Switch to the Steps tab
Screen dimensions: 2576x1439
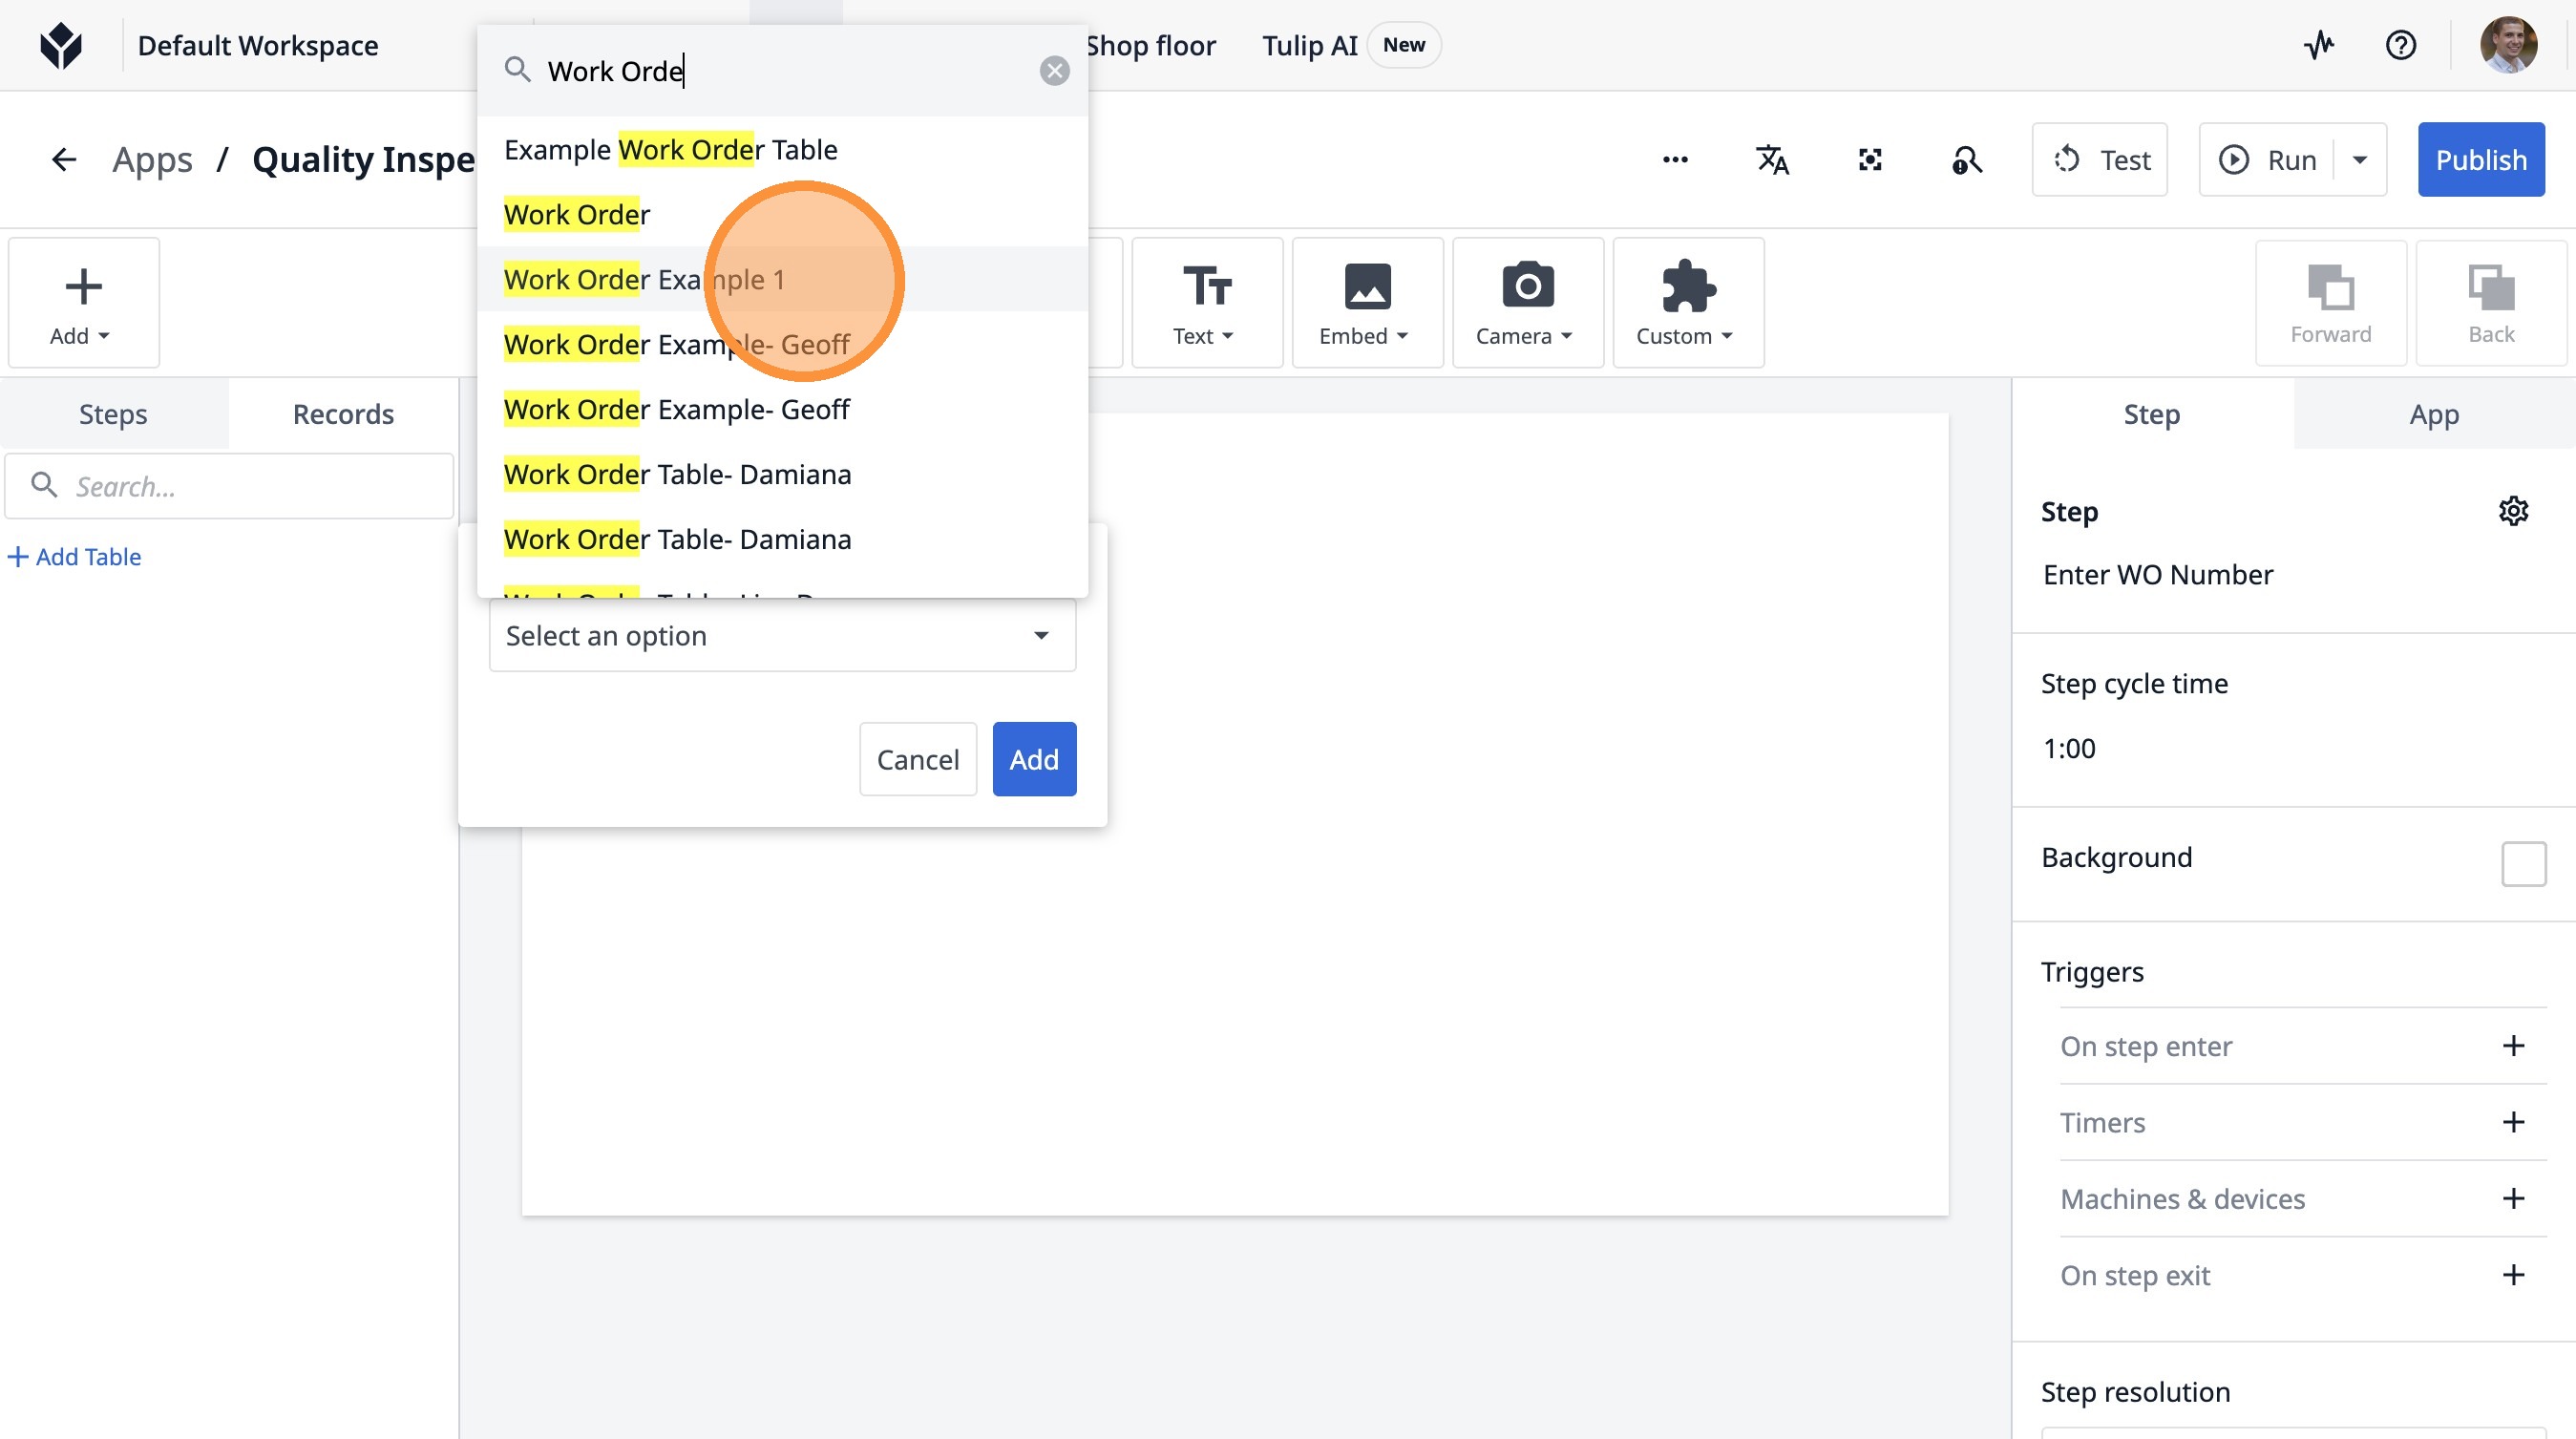pos(113,414)
